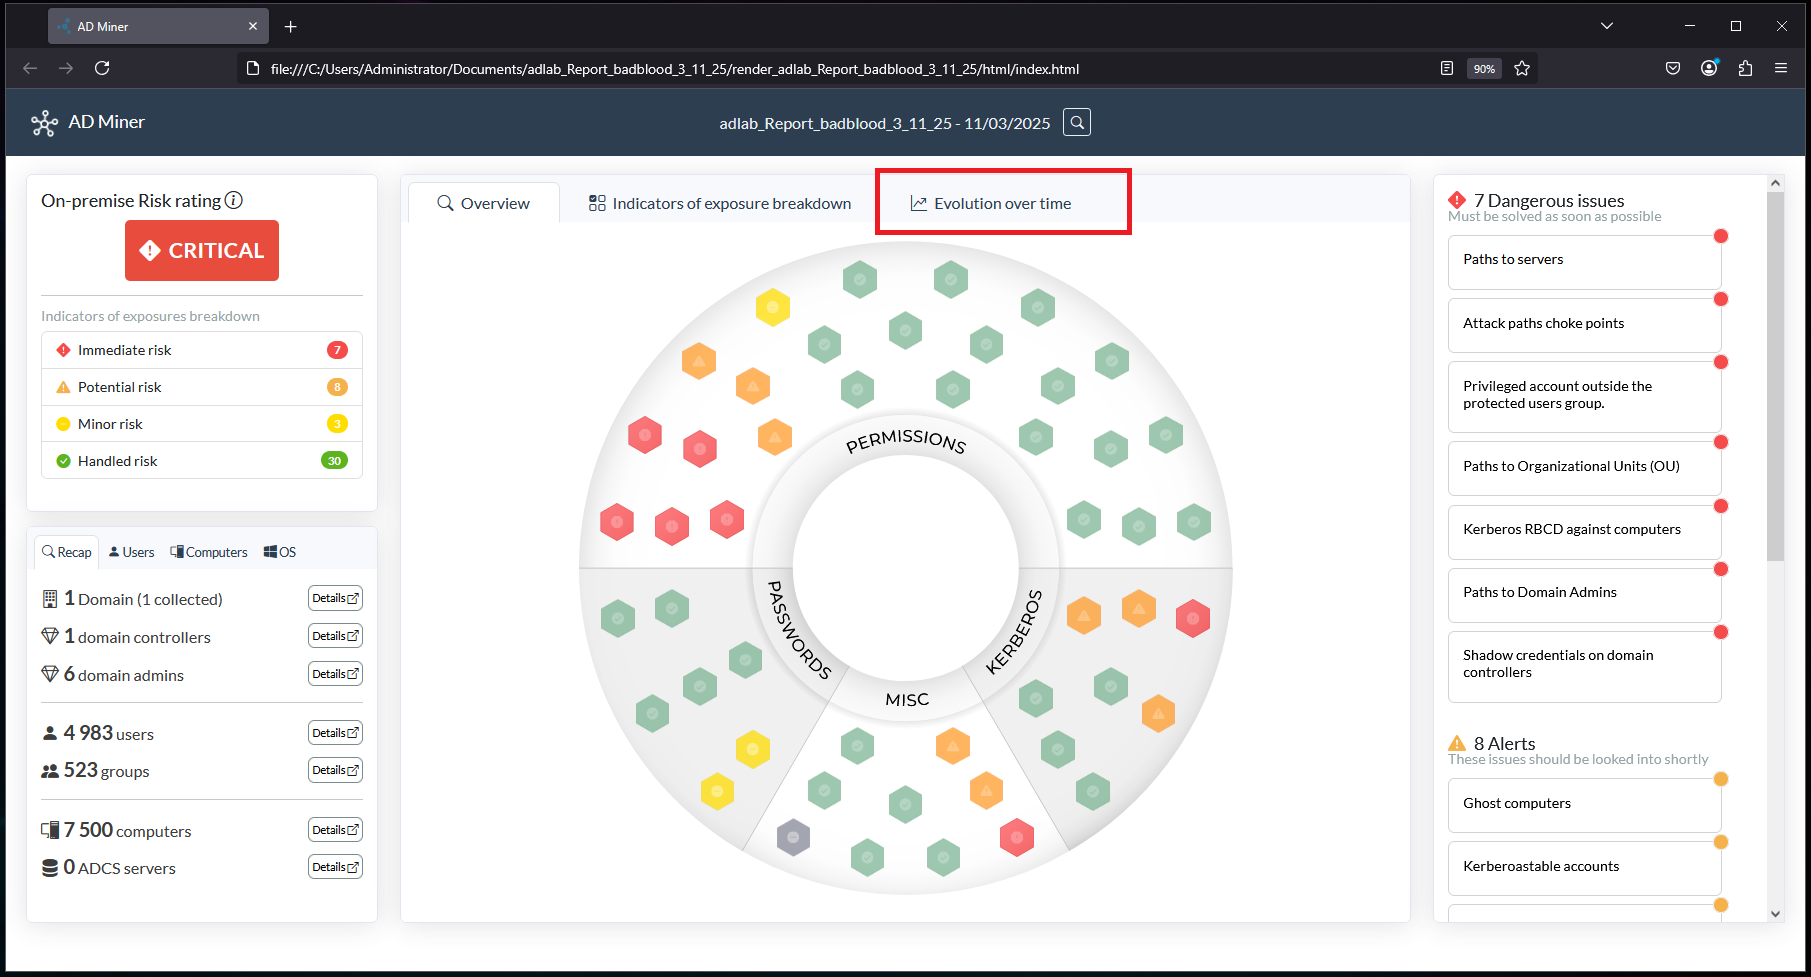
Task: Open the Firefox application hamburger menu
Action: click(1781, 68)
